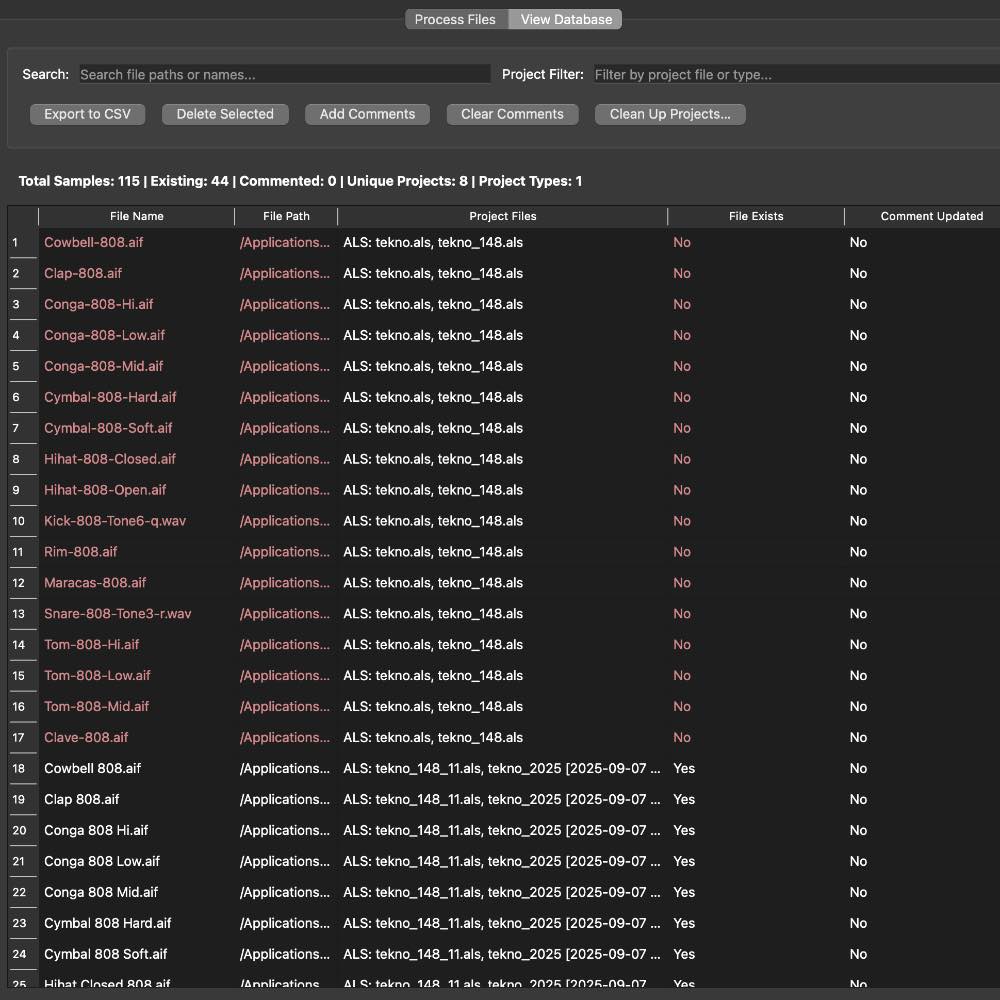This screenshot has width=1000, height=1000.
Task: Select the Conga 808 Hi.aif file name
Action: [96, 830]
